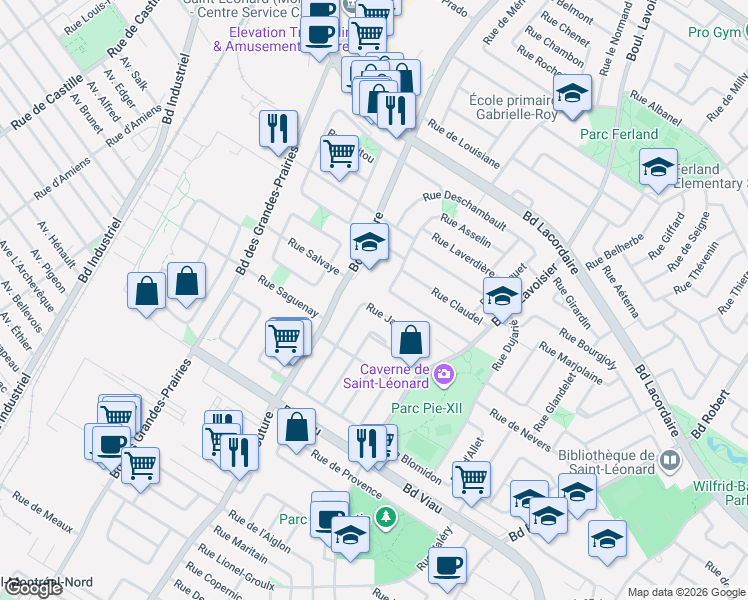Viewport: 748px width, 600px height.
Task: Open the coffee cup marker near Bd des Grandes-Prairies bottom-left
Action: 111,447
